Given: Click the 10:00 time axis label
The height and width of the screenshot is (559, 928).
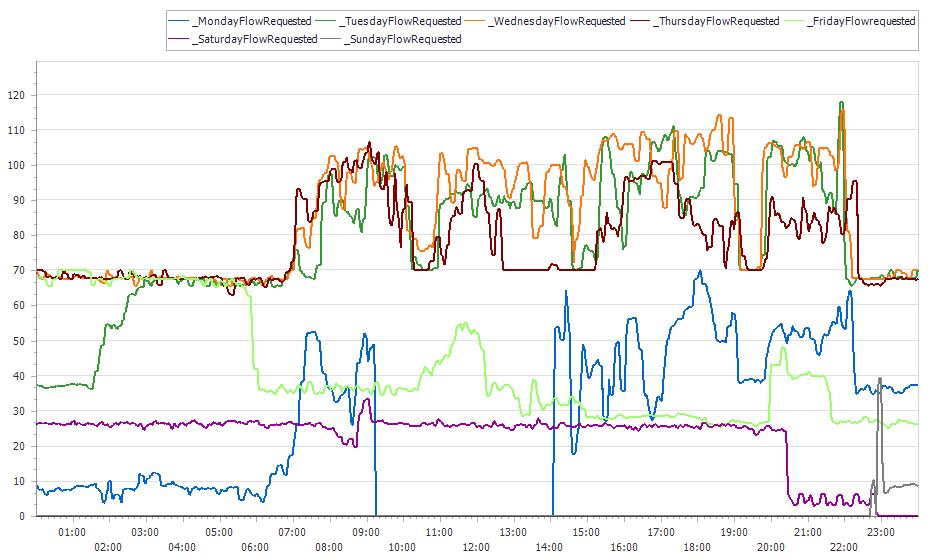Looking at the screenshot, I should [x=402, y=547].
